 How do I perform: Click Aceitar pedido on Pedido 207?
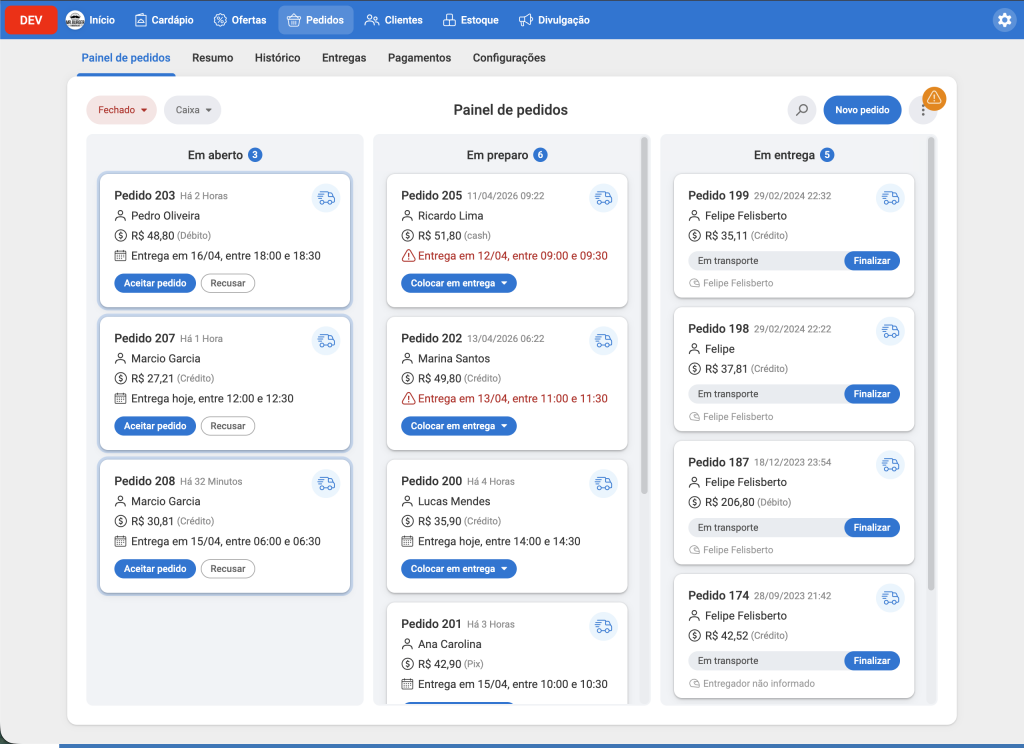(155, 425)
